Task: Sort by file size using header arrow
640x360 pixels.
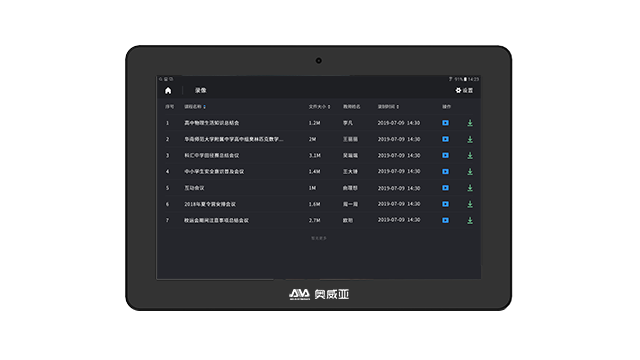Action: [329, 107]
